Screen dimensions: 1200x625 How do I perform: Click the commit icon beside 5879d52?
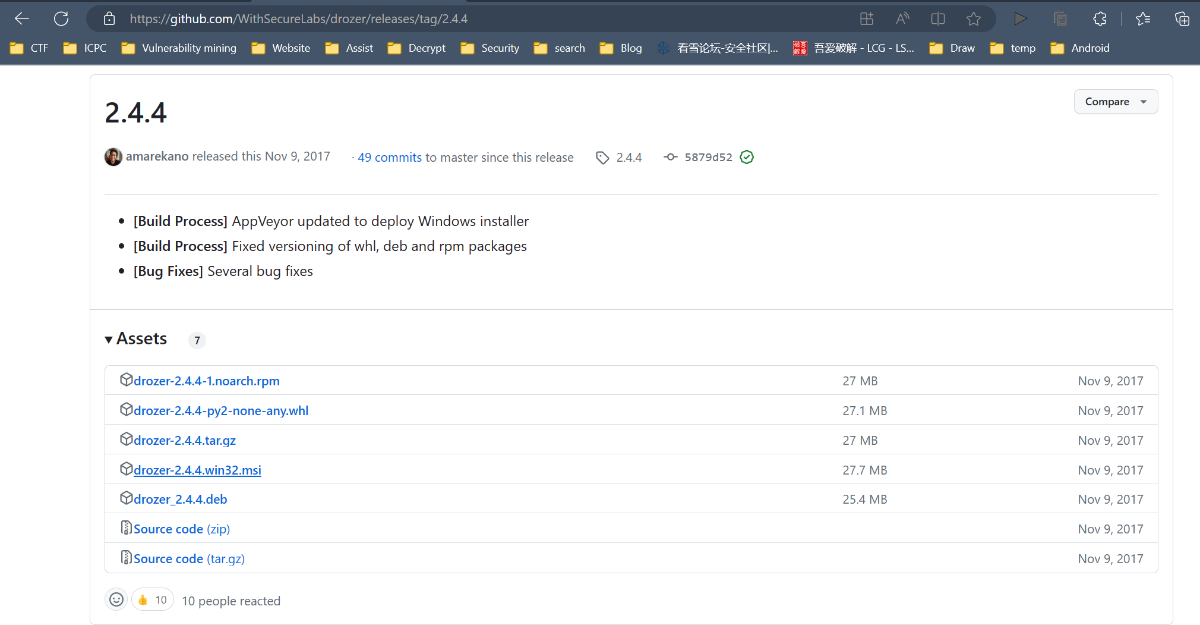tap(670, 157)
